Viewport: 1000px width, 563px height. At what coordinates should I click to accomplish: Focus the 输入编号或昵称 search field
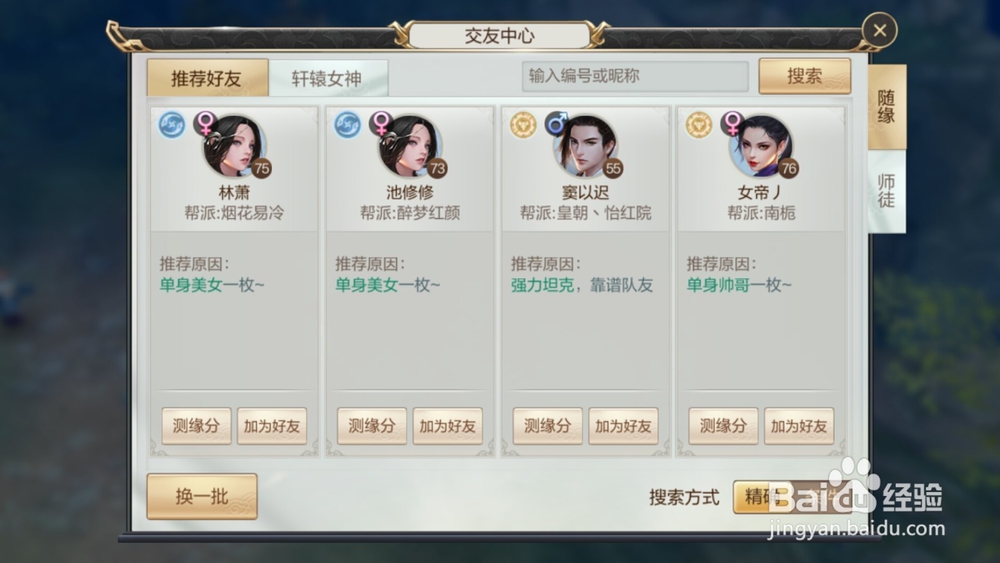click(635, 77)
